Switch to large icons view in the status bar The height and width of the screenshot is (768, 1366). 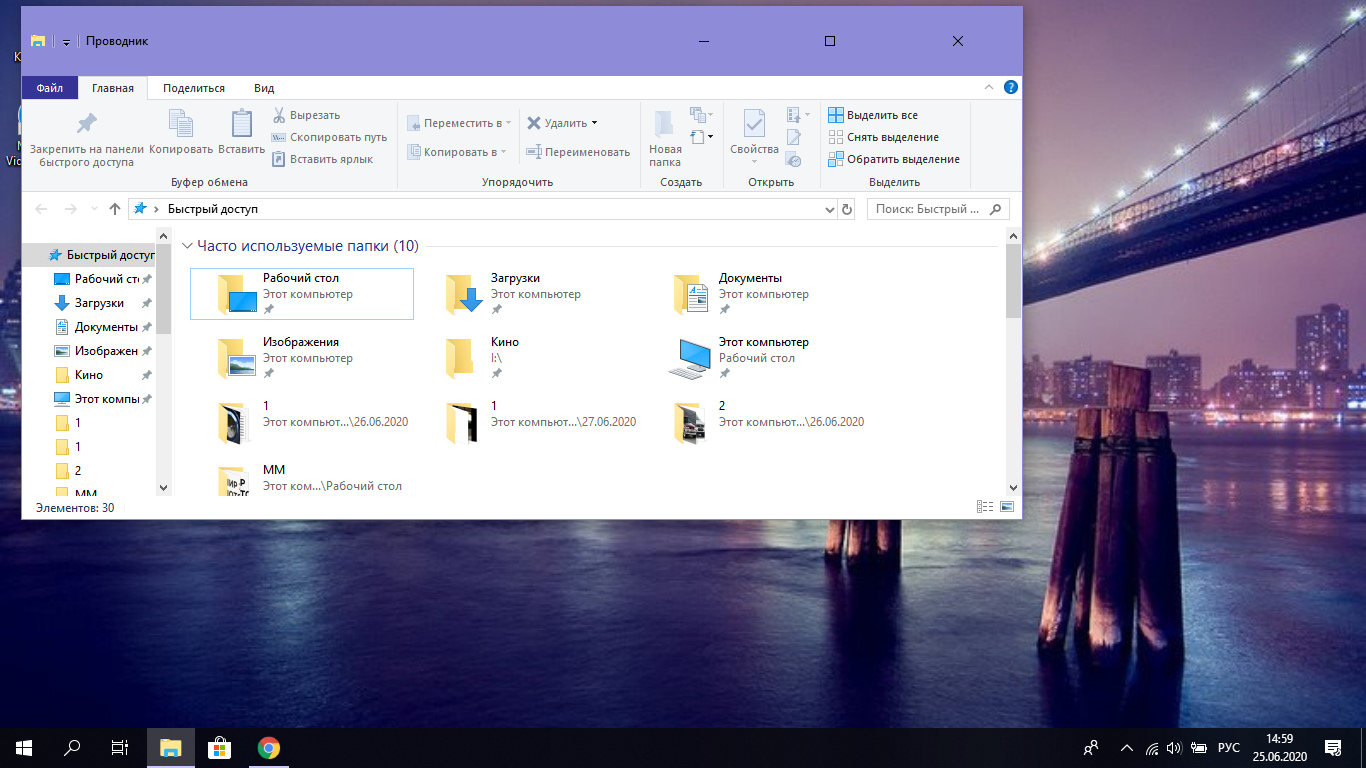point(1007,507)
